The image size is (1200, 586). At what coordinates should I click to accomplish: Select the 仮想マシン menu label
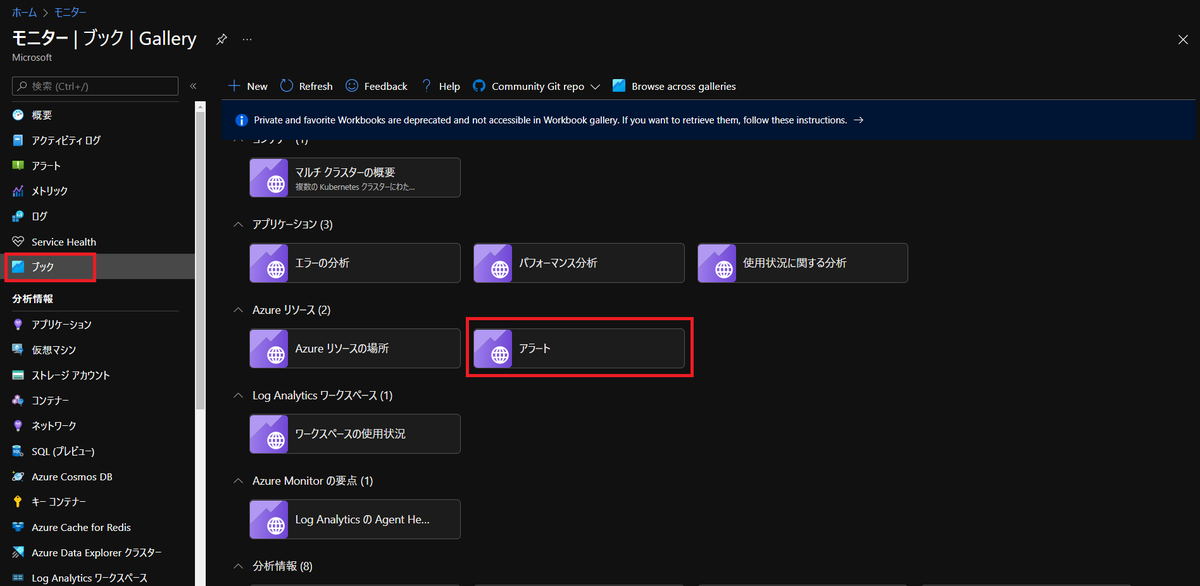click(x=54, y=350)
